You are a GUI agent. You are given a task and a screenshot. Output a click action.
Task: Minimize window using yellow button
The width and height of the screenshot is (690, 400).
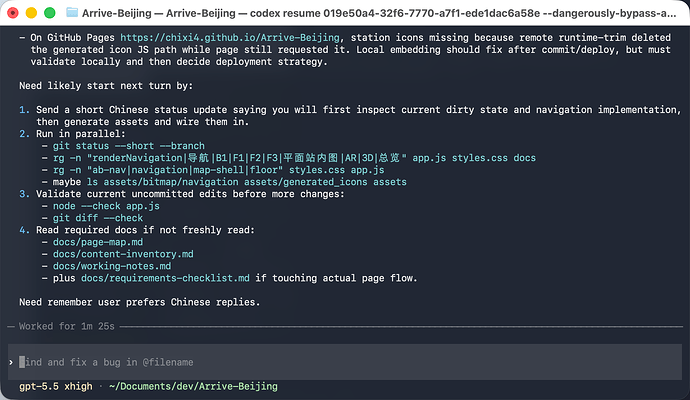(31, 13)
